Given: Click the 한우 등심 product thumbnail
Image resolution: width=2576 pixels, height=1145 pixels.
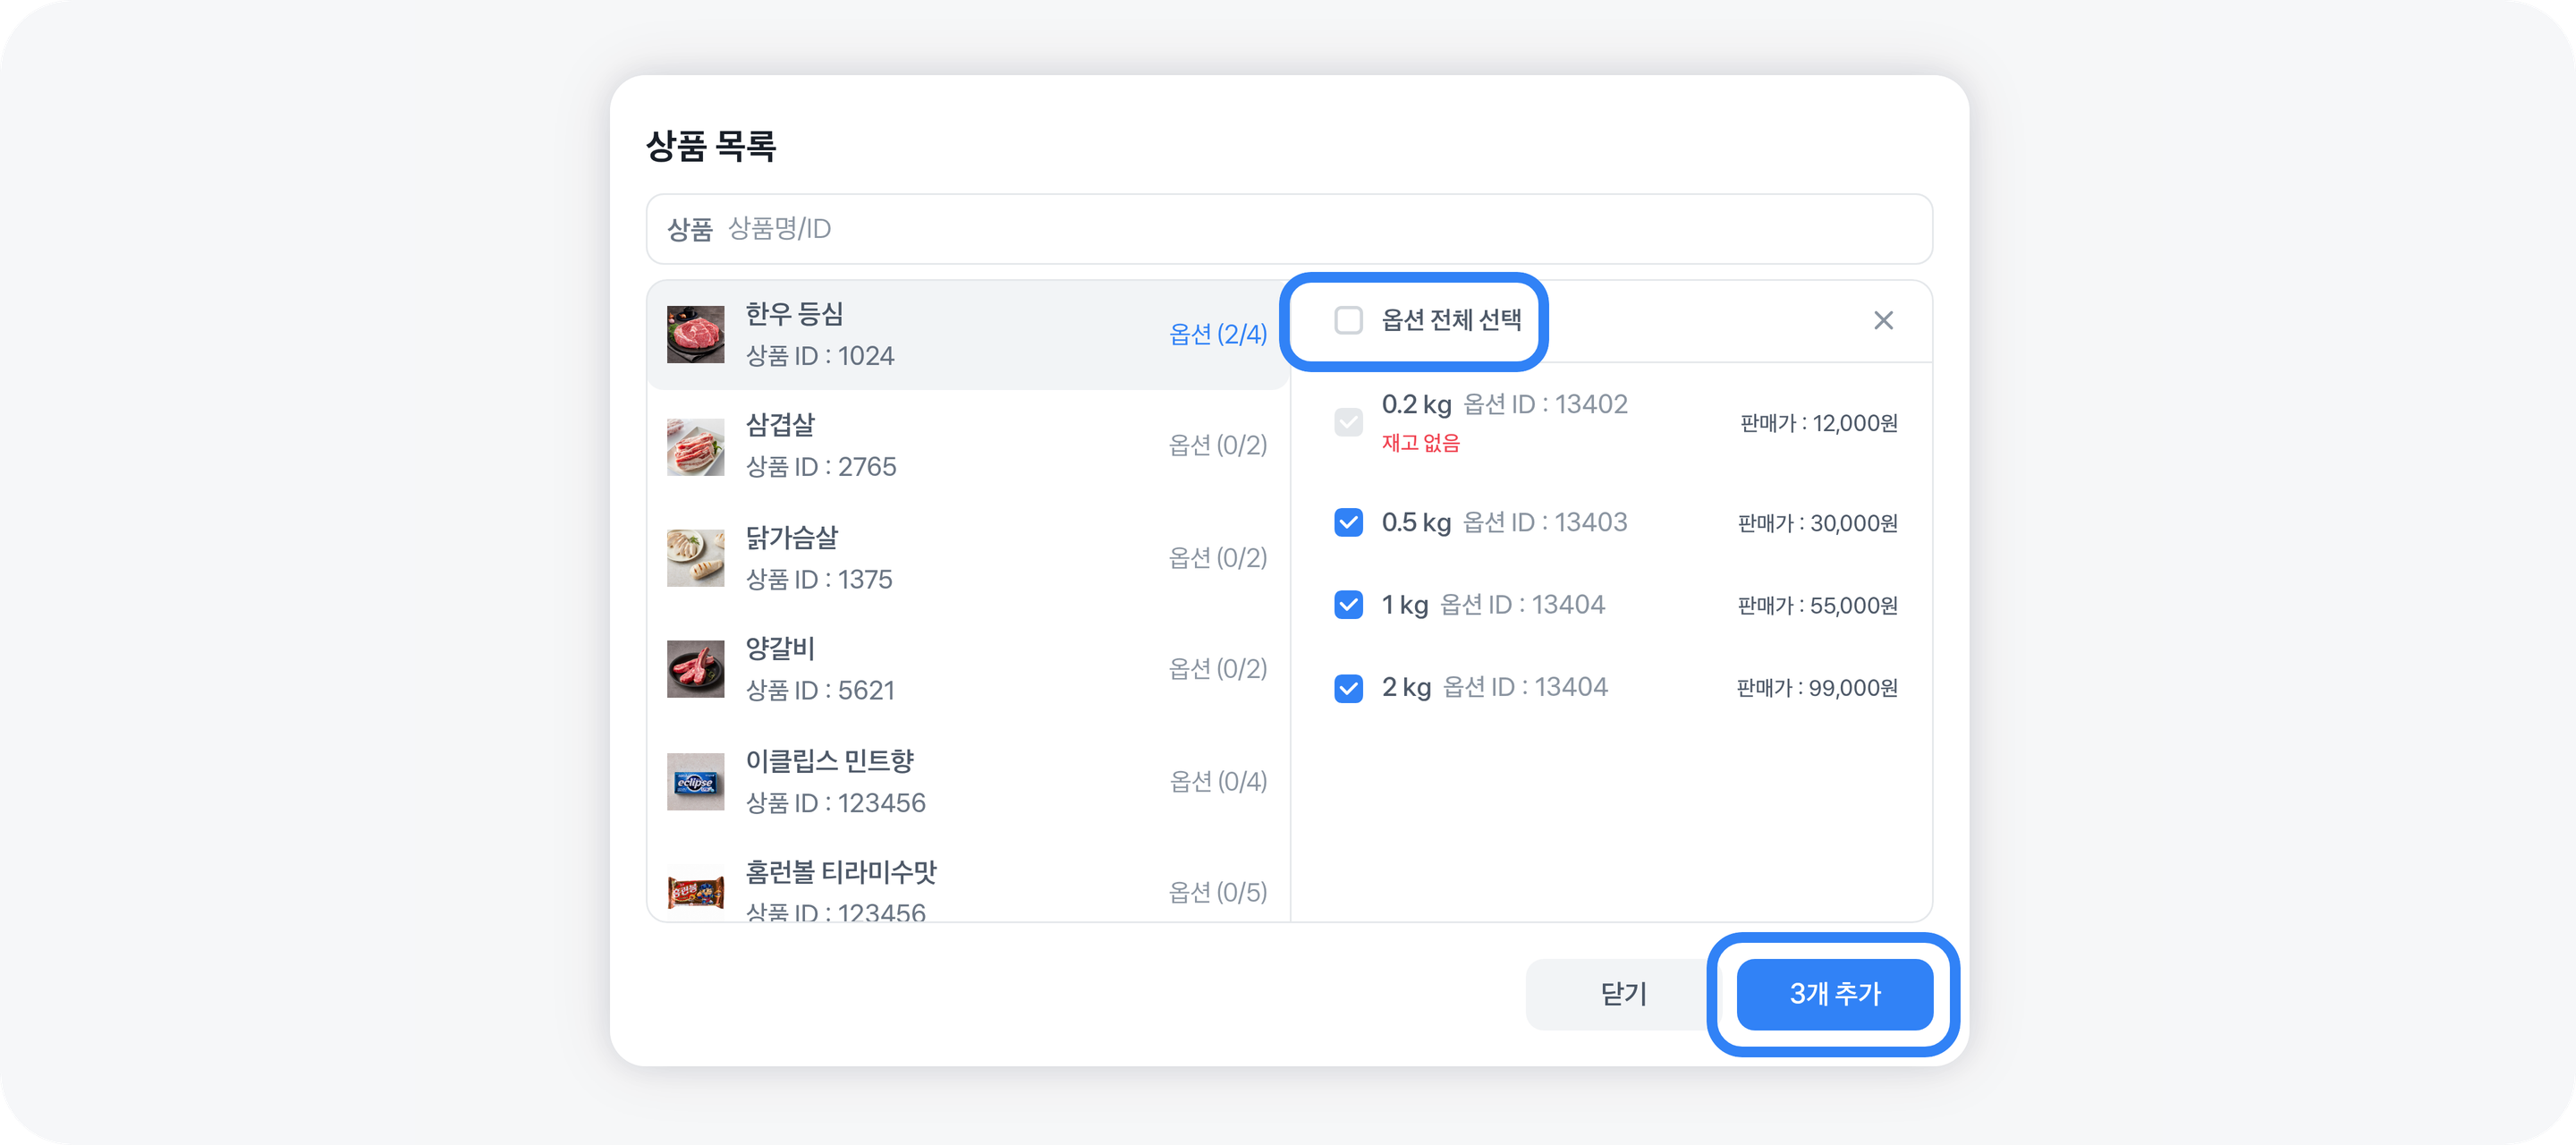Looking at the screenshot, I should [x=695, y=334].
